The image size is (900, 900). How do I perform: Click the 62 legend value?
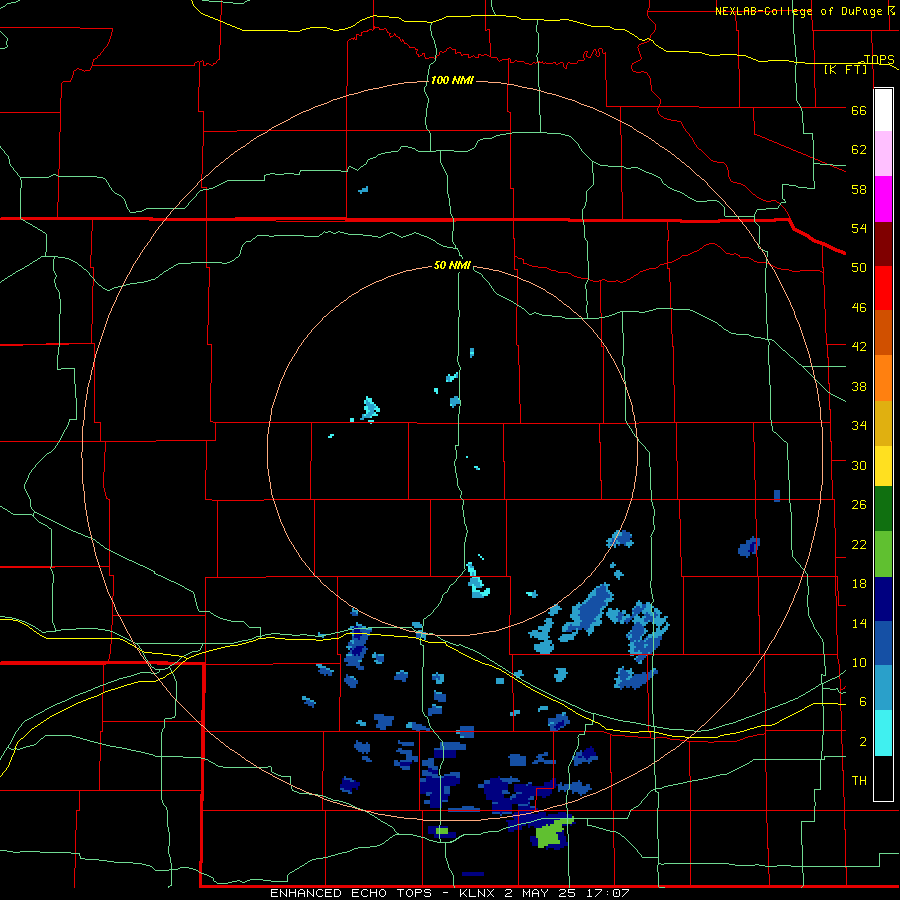(859, 149)
